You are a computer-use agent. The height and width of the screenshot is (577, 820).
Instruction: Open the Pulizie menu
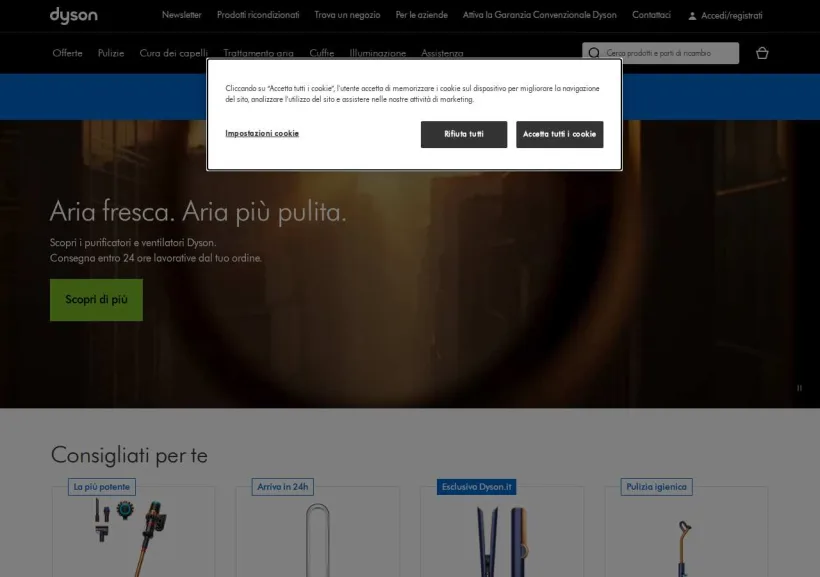[111, 53]
